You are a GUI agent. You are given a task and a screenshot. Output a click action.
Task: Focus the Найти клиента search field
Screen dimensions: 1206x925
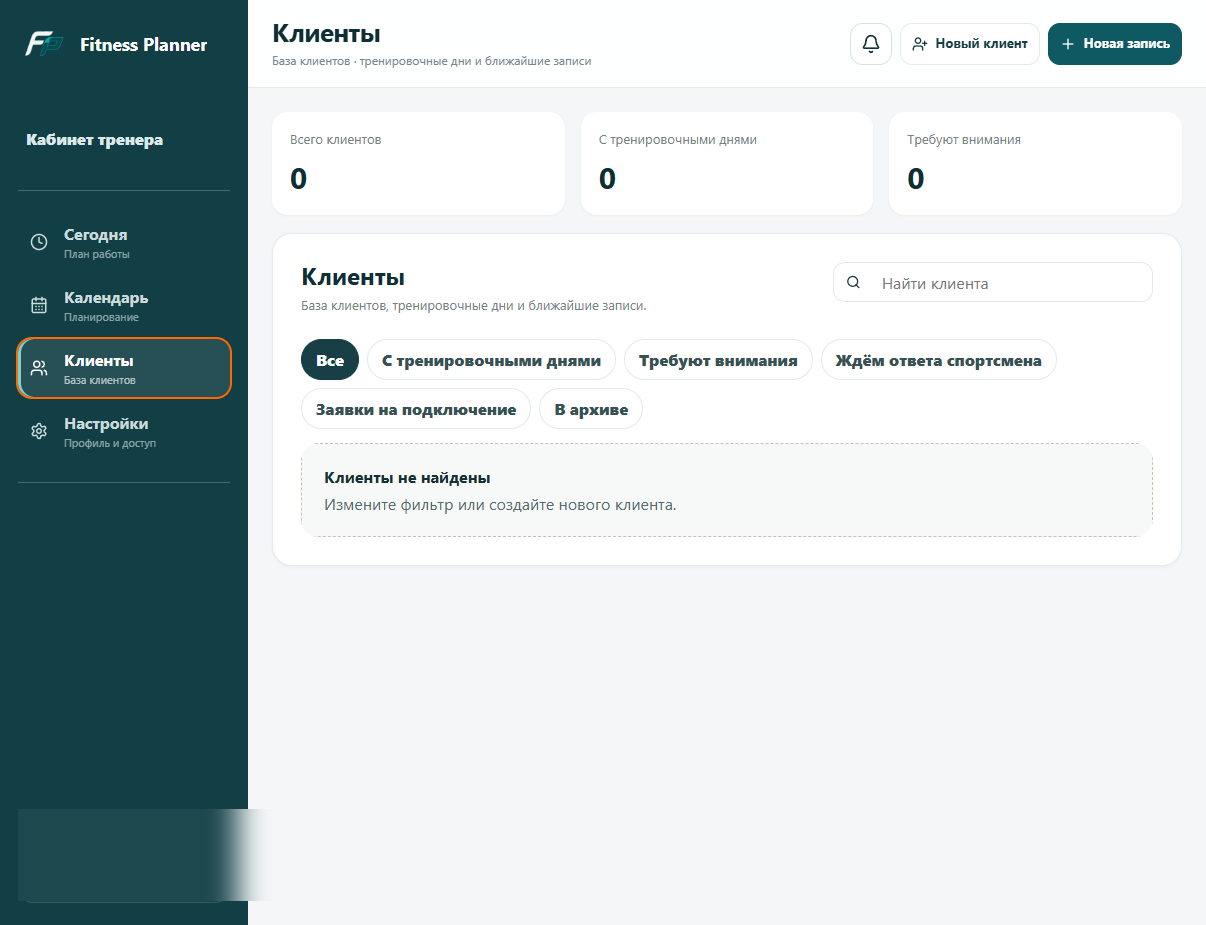click(993, 282)
